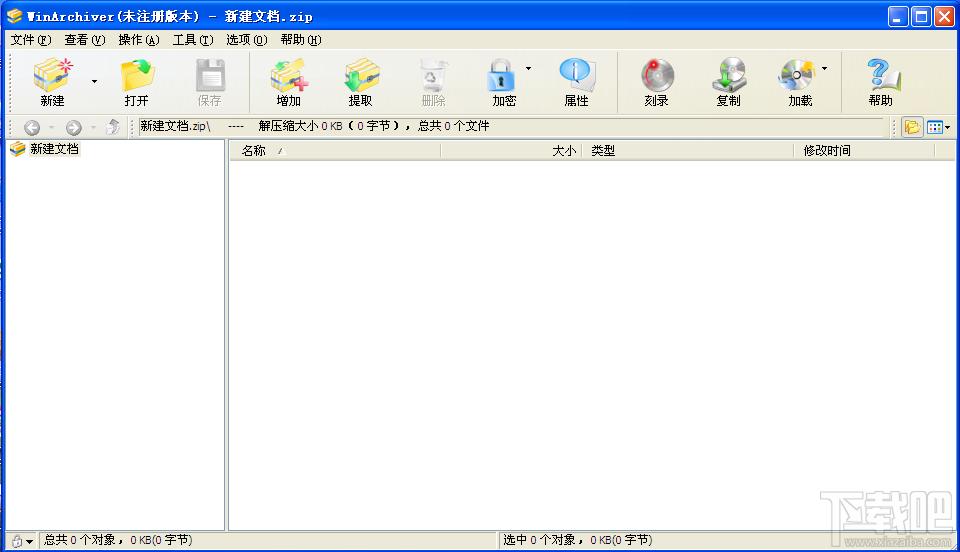The image size is (960, 552).
Task: Expand the 加密 dropdown arrow
Action: click(528, 70)
